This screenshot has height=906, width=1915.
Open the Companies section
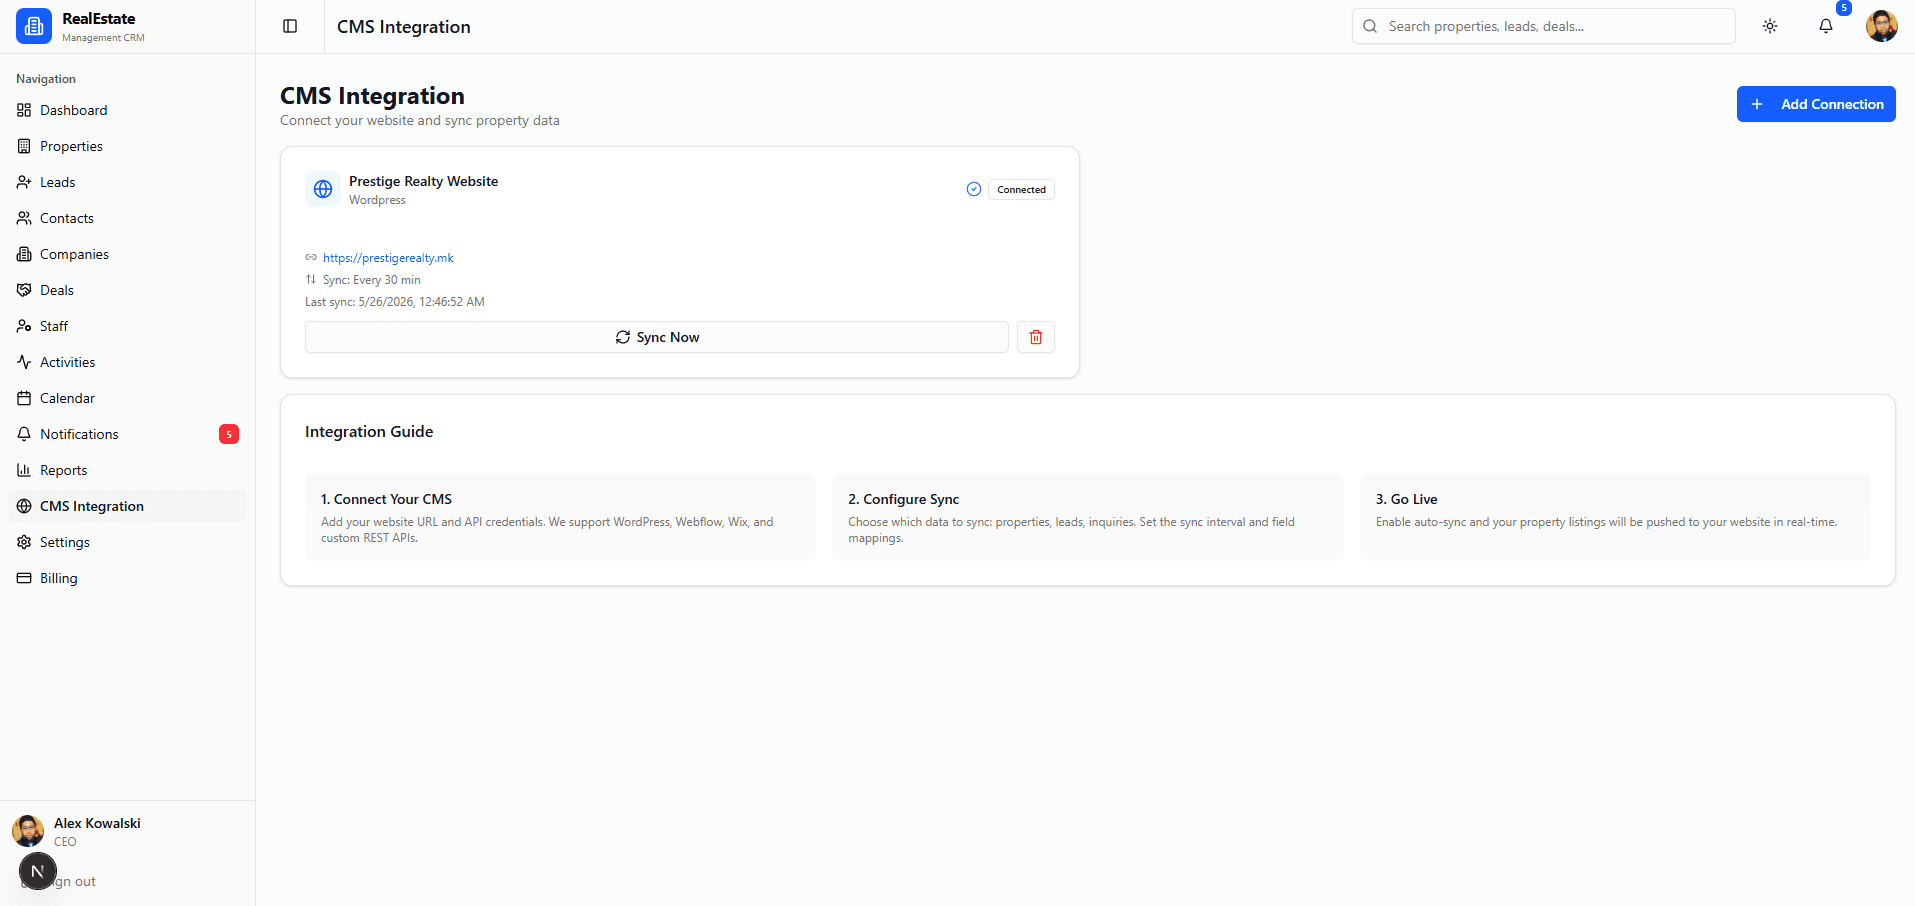127,254
